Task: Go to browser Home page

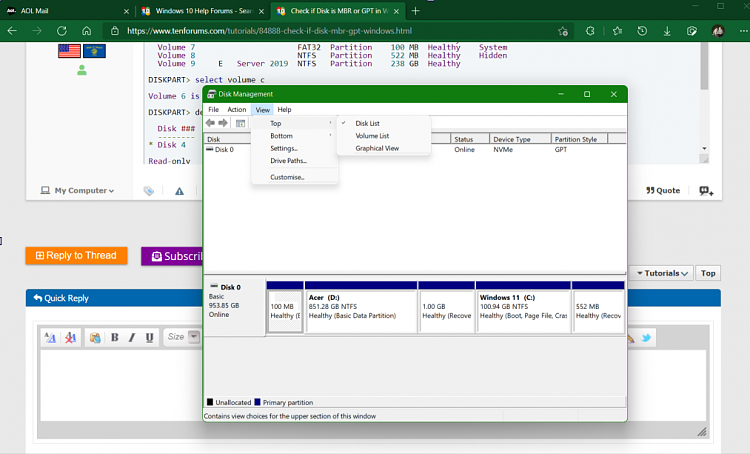Action: pos(87,31)
